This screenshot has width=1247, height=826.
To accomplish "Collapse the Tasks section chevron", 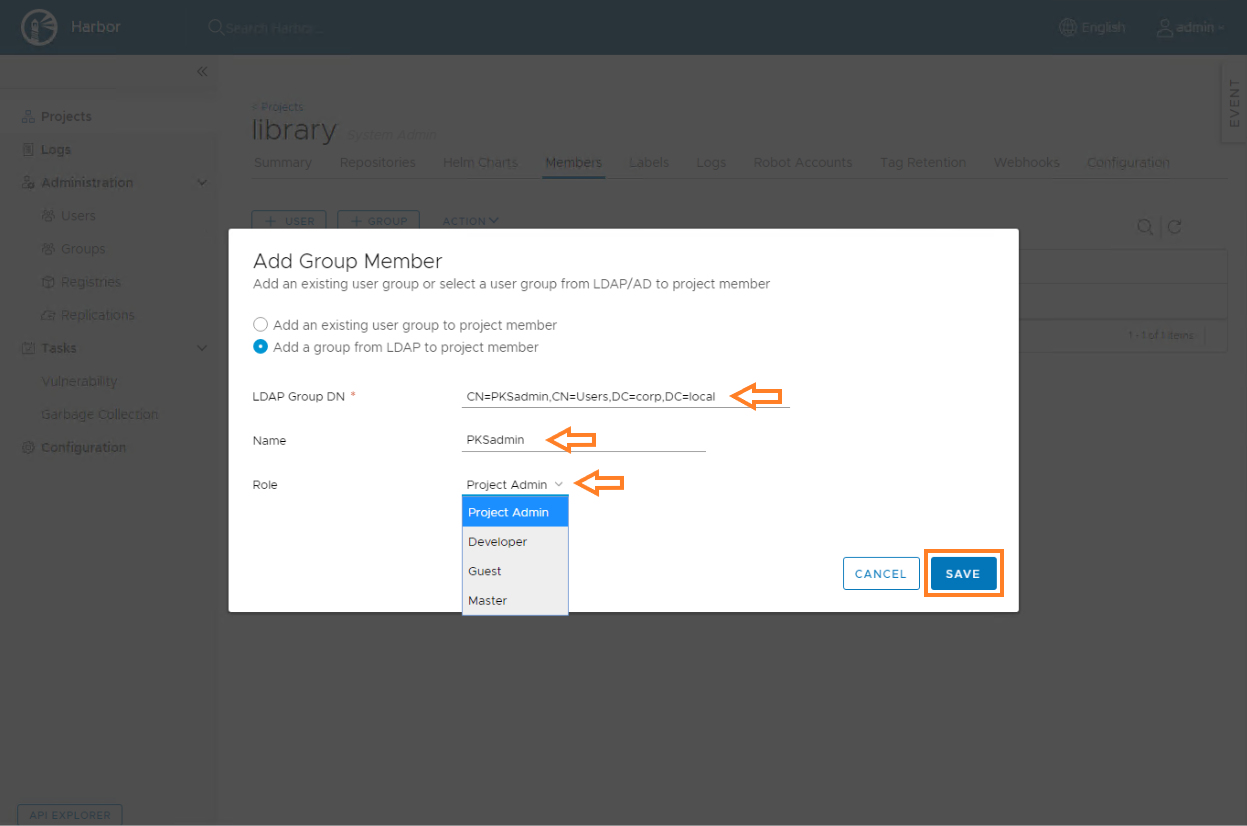I will pyautogui.click(x=202, y=348).
